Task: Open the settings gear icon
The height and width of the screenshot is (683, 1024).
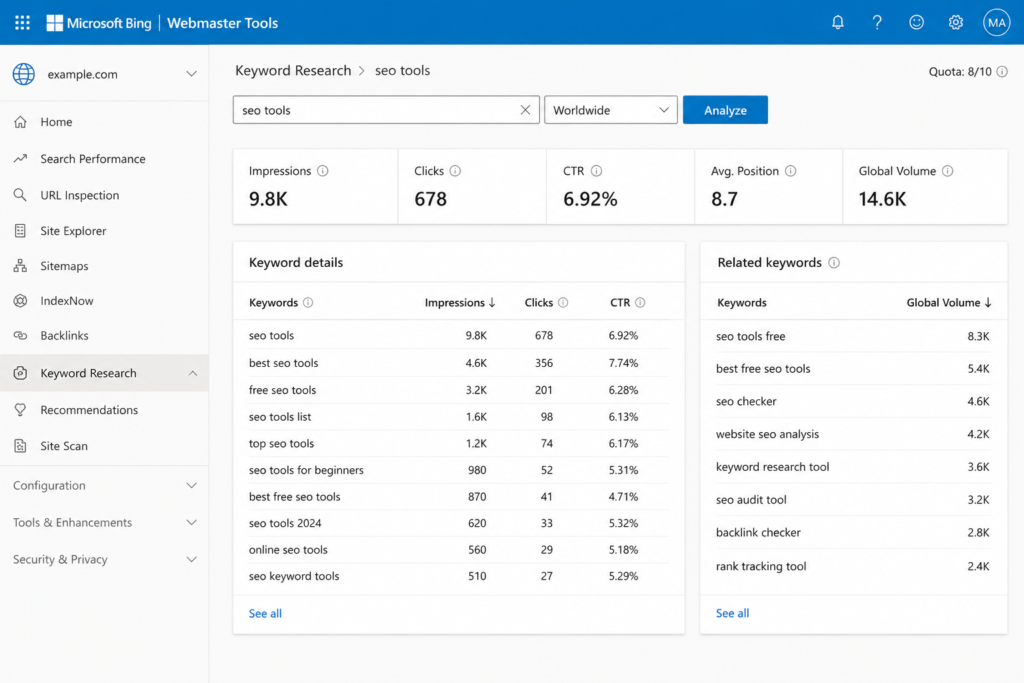Action: (955, 23)
